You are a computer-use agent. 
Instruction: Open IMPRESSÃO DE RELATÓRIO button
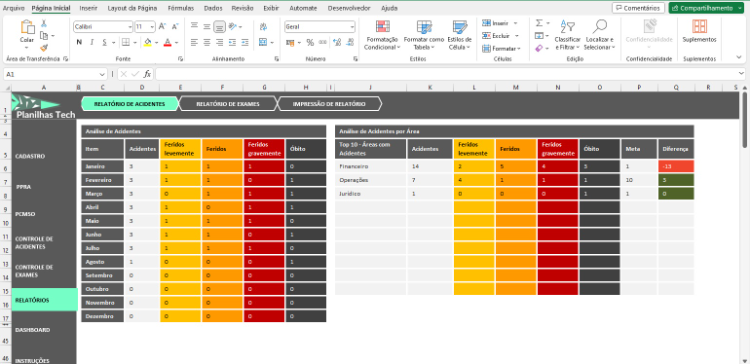pos(329,104)
